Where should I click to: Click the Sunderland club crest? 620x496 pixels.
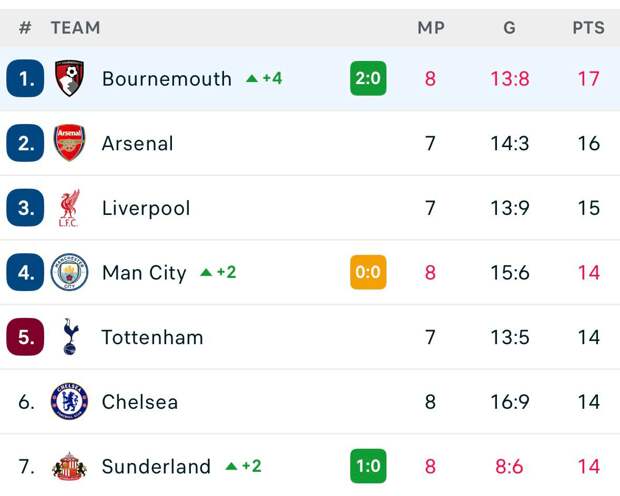point(69,466)
